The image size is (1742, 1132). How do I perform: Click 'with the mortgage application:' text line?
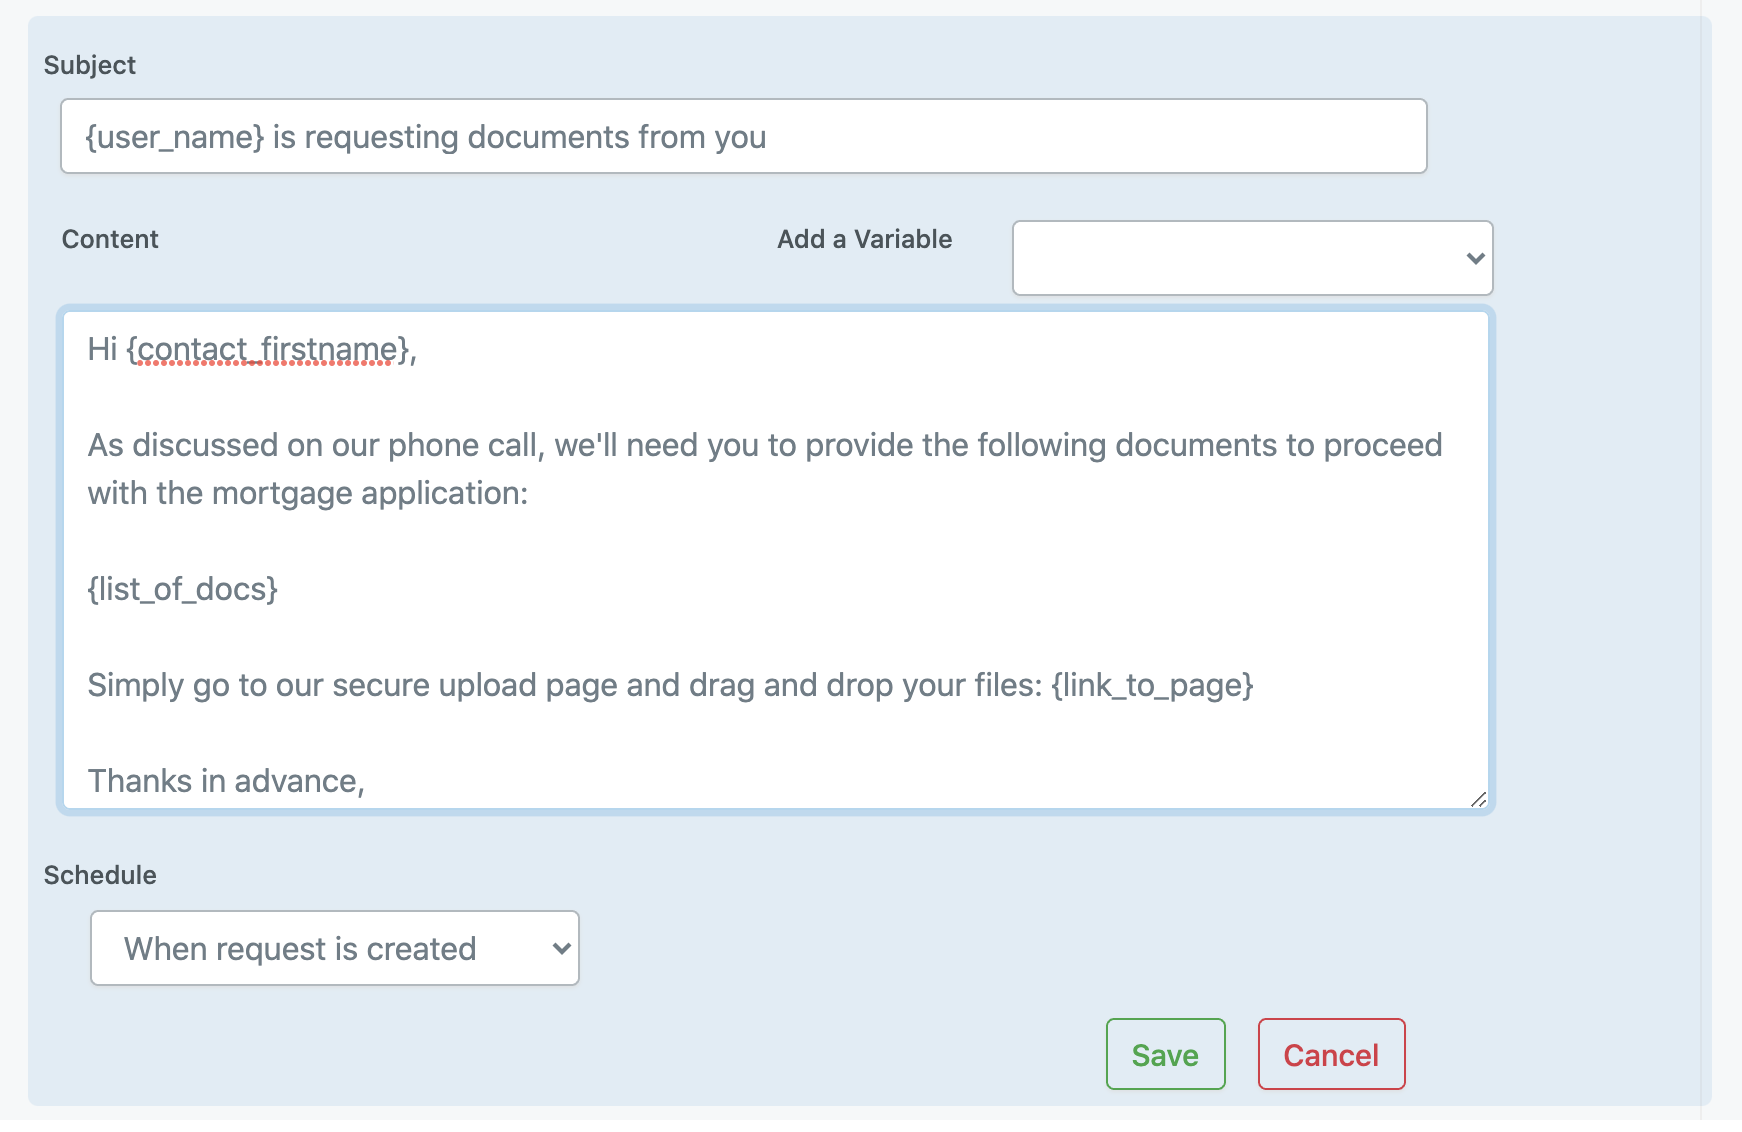click(x=308, y=493)
